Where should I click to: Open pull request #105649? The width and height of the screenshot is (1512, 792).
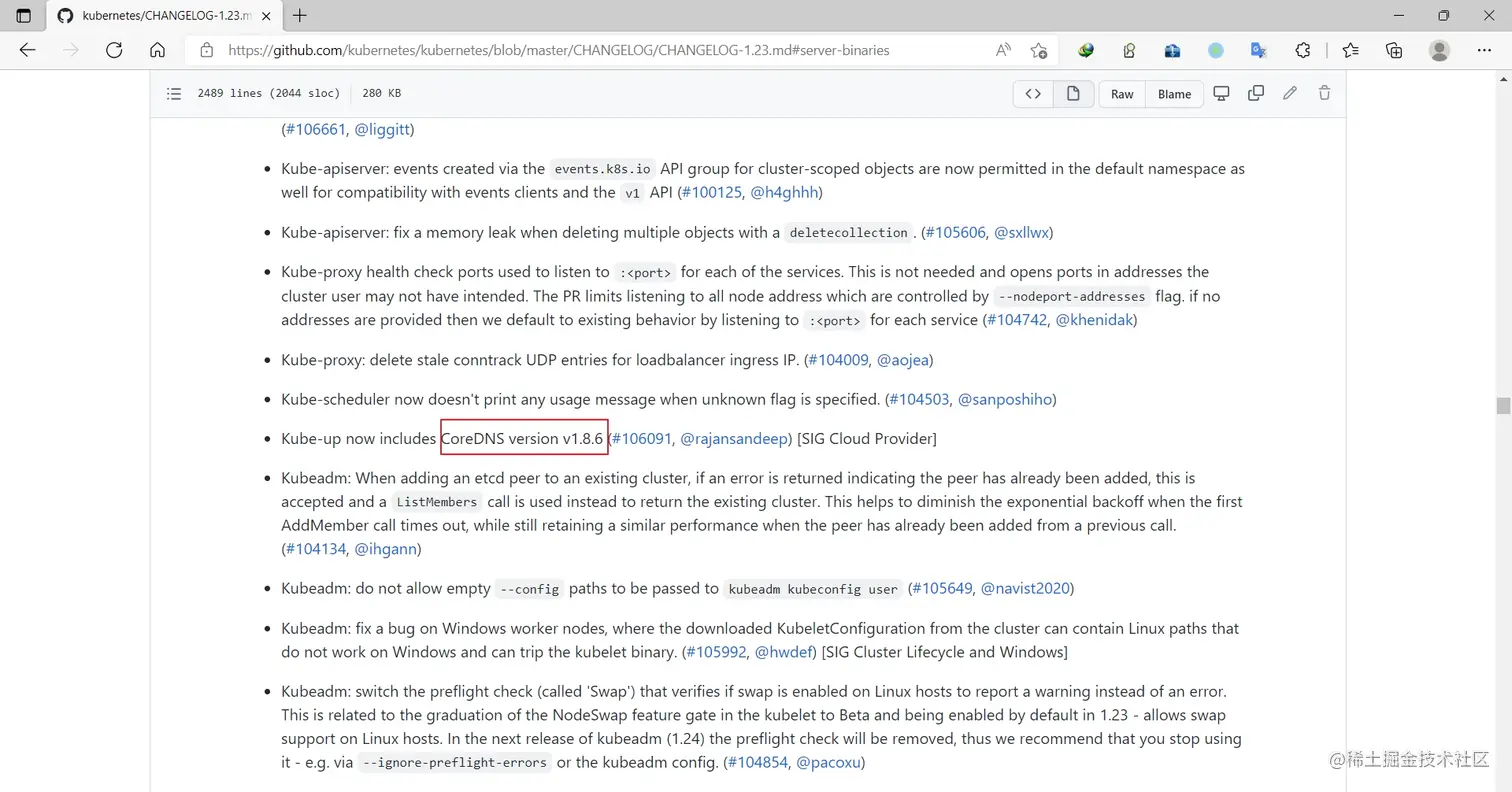[x=942, y=588]
